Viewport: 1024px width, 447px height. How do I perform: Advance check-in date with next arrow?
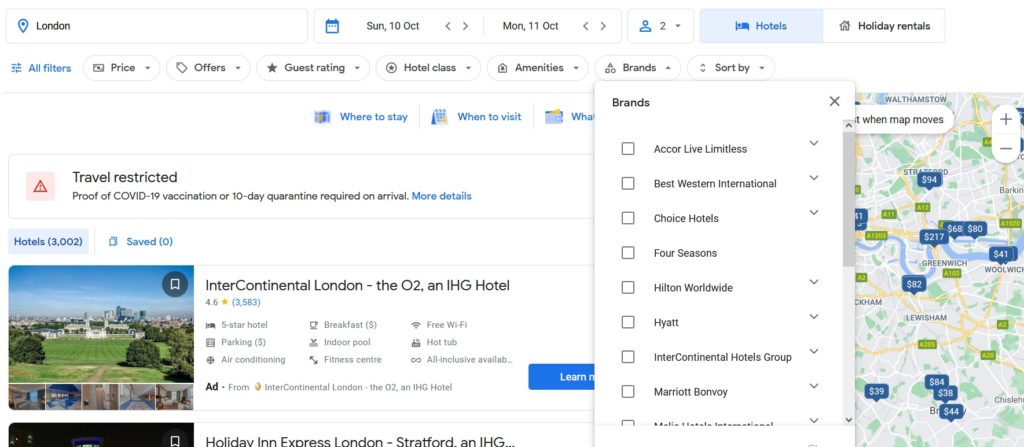[x=467, y=26]
